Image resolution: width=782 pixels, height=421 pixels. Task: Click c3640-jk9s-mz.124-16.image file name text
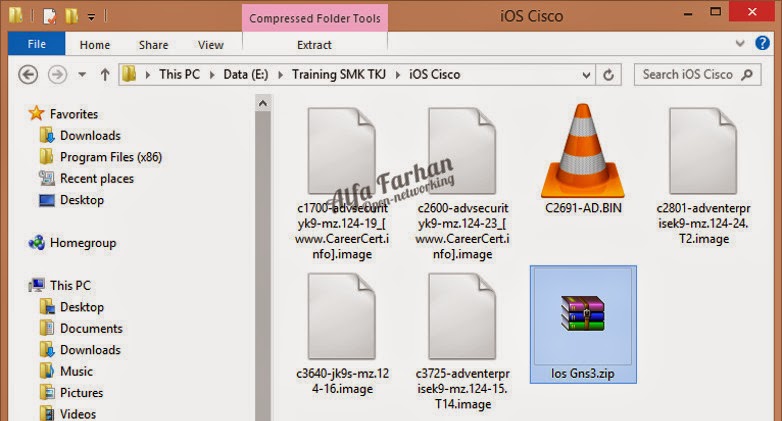click(342, 381)
